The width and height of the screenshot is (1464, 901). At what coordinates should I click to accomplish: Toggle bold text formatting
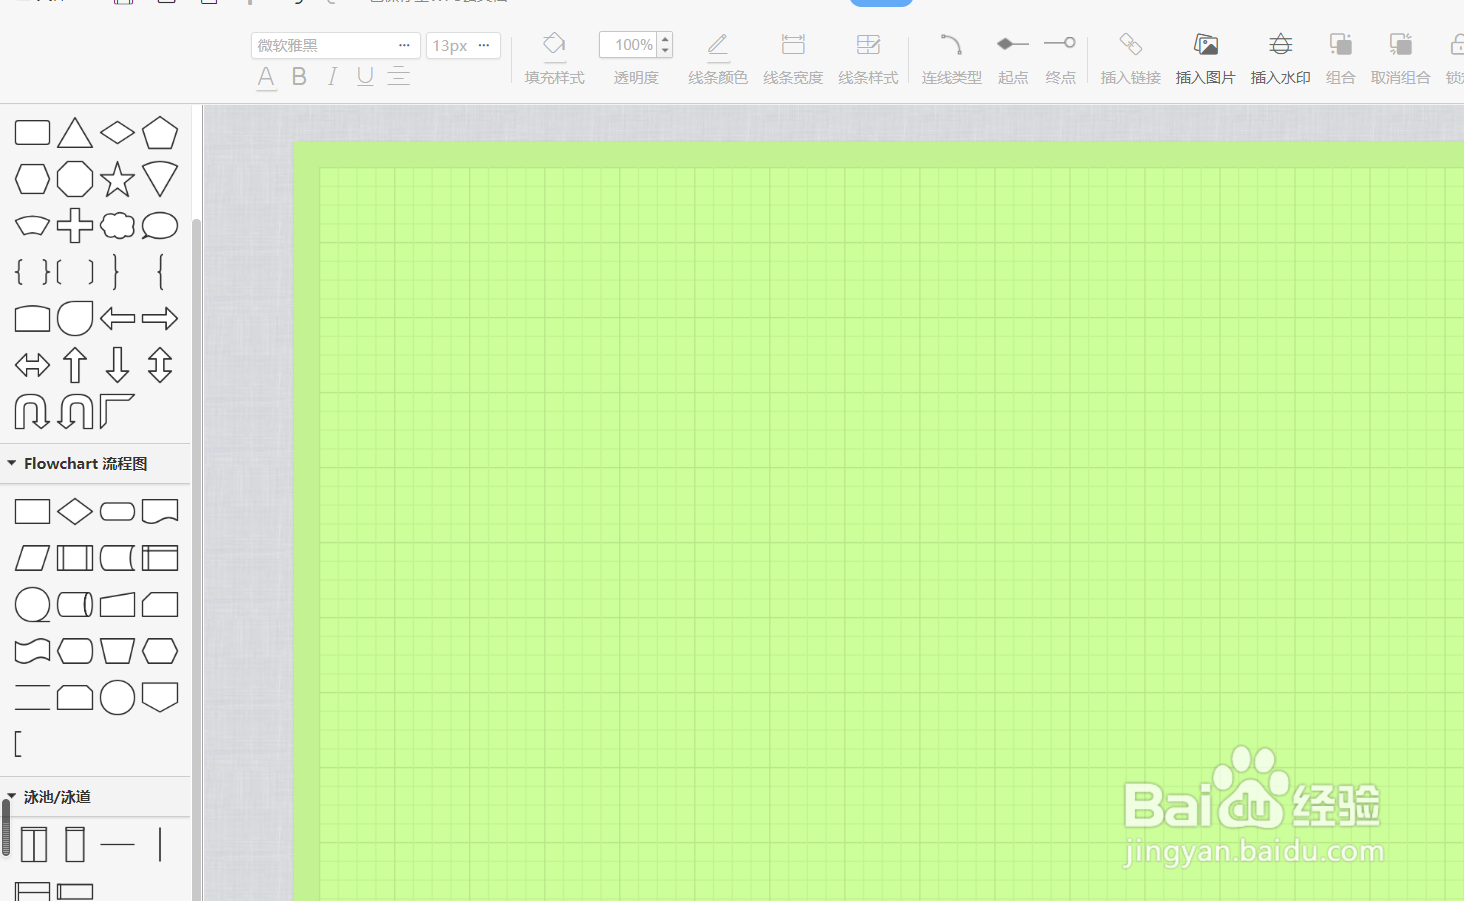299,76
